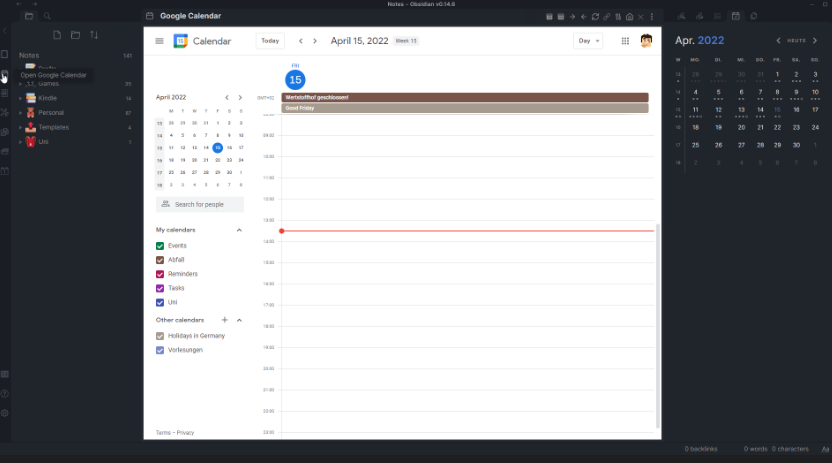Toggle the Vorlesungen calendar checkbox
The width and height of the screenshot is (832, 463).
pos(160,350)
